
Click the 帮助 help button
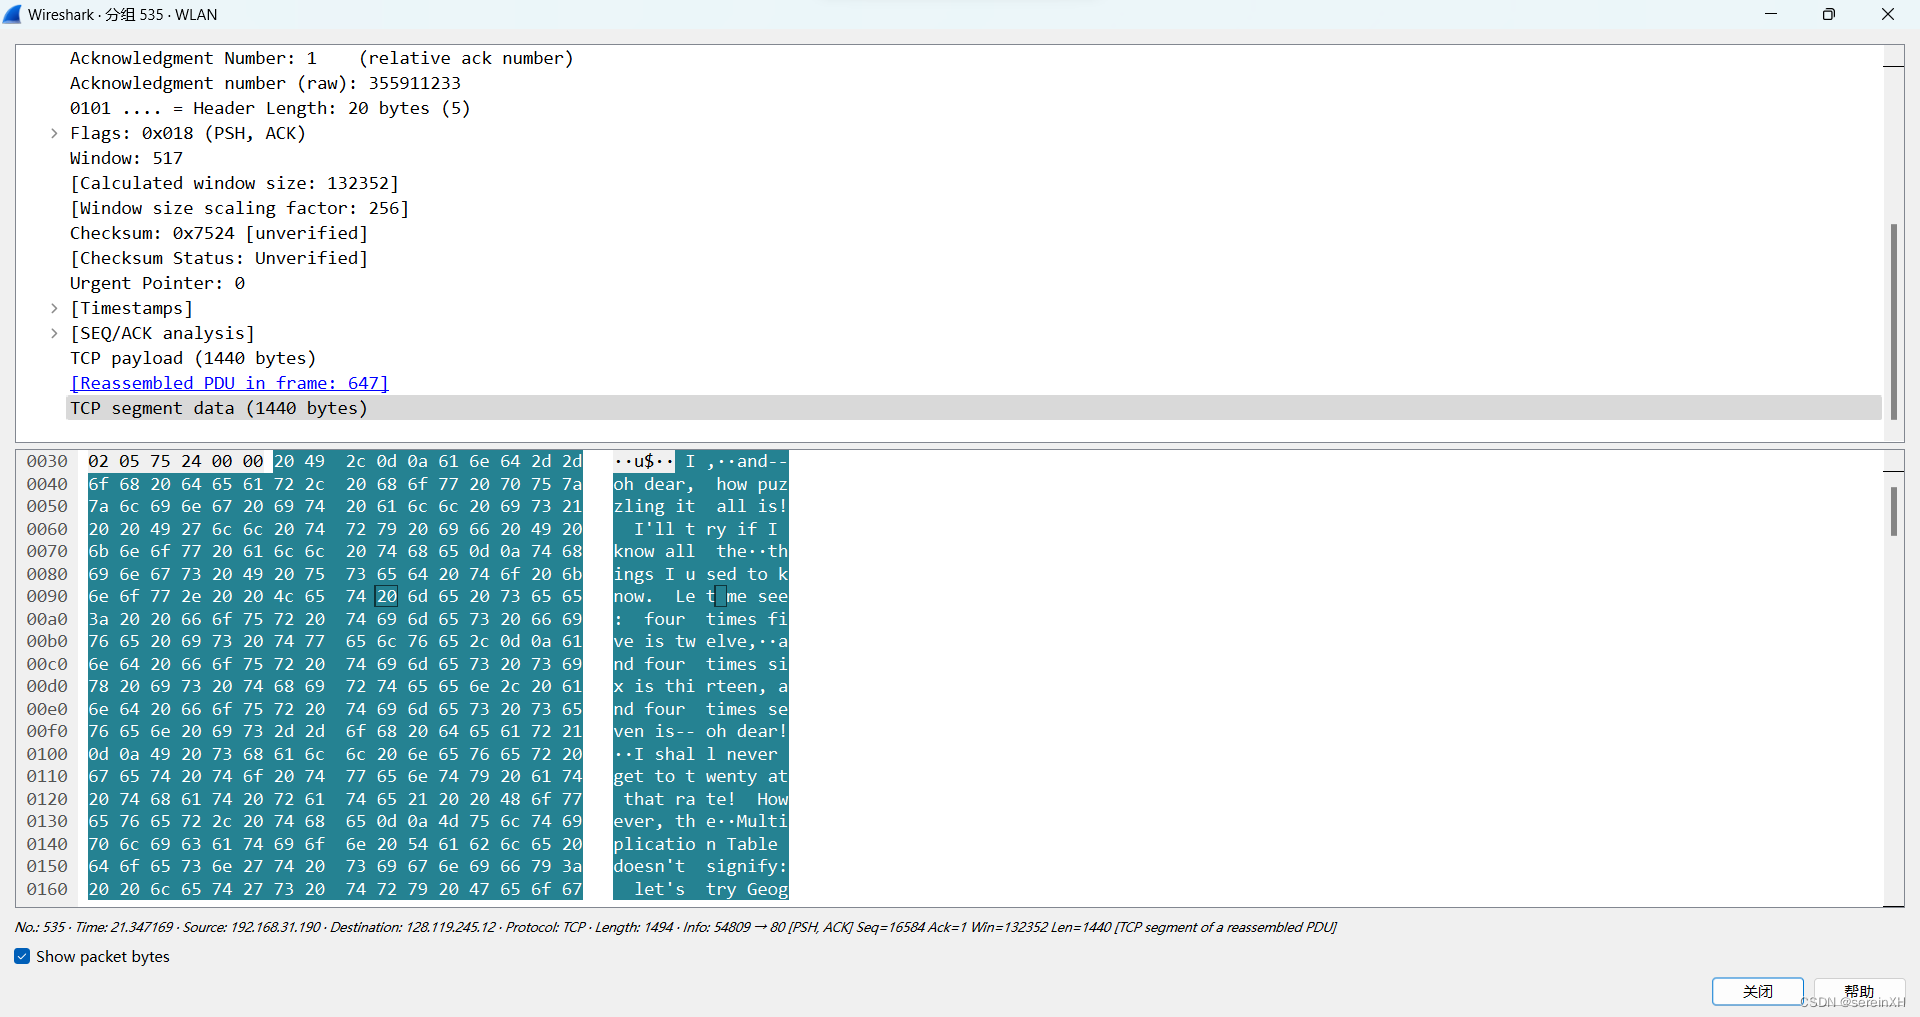click(1859, 991)
